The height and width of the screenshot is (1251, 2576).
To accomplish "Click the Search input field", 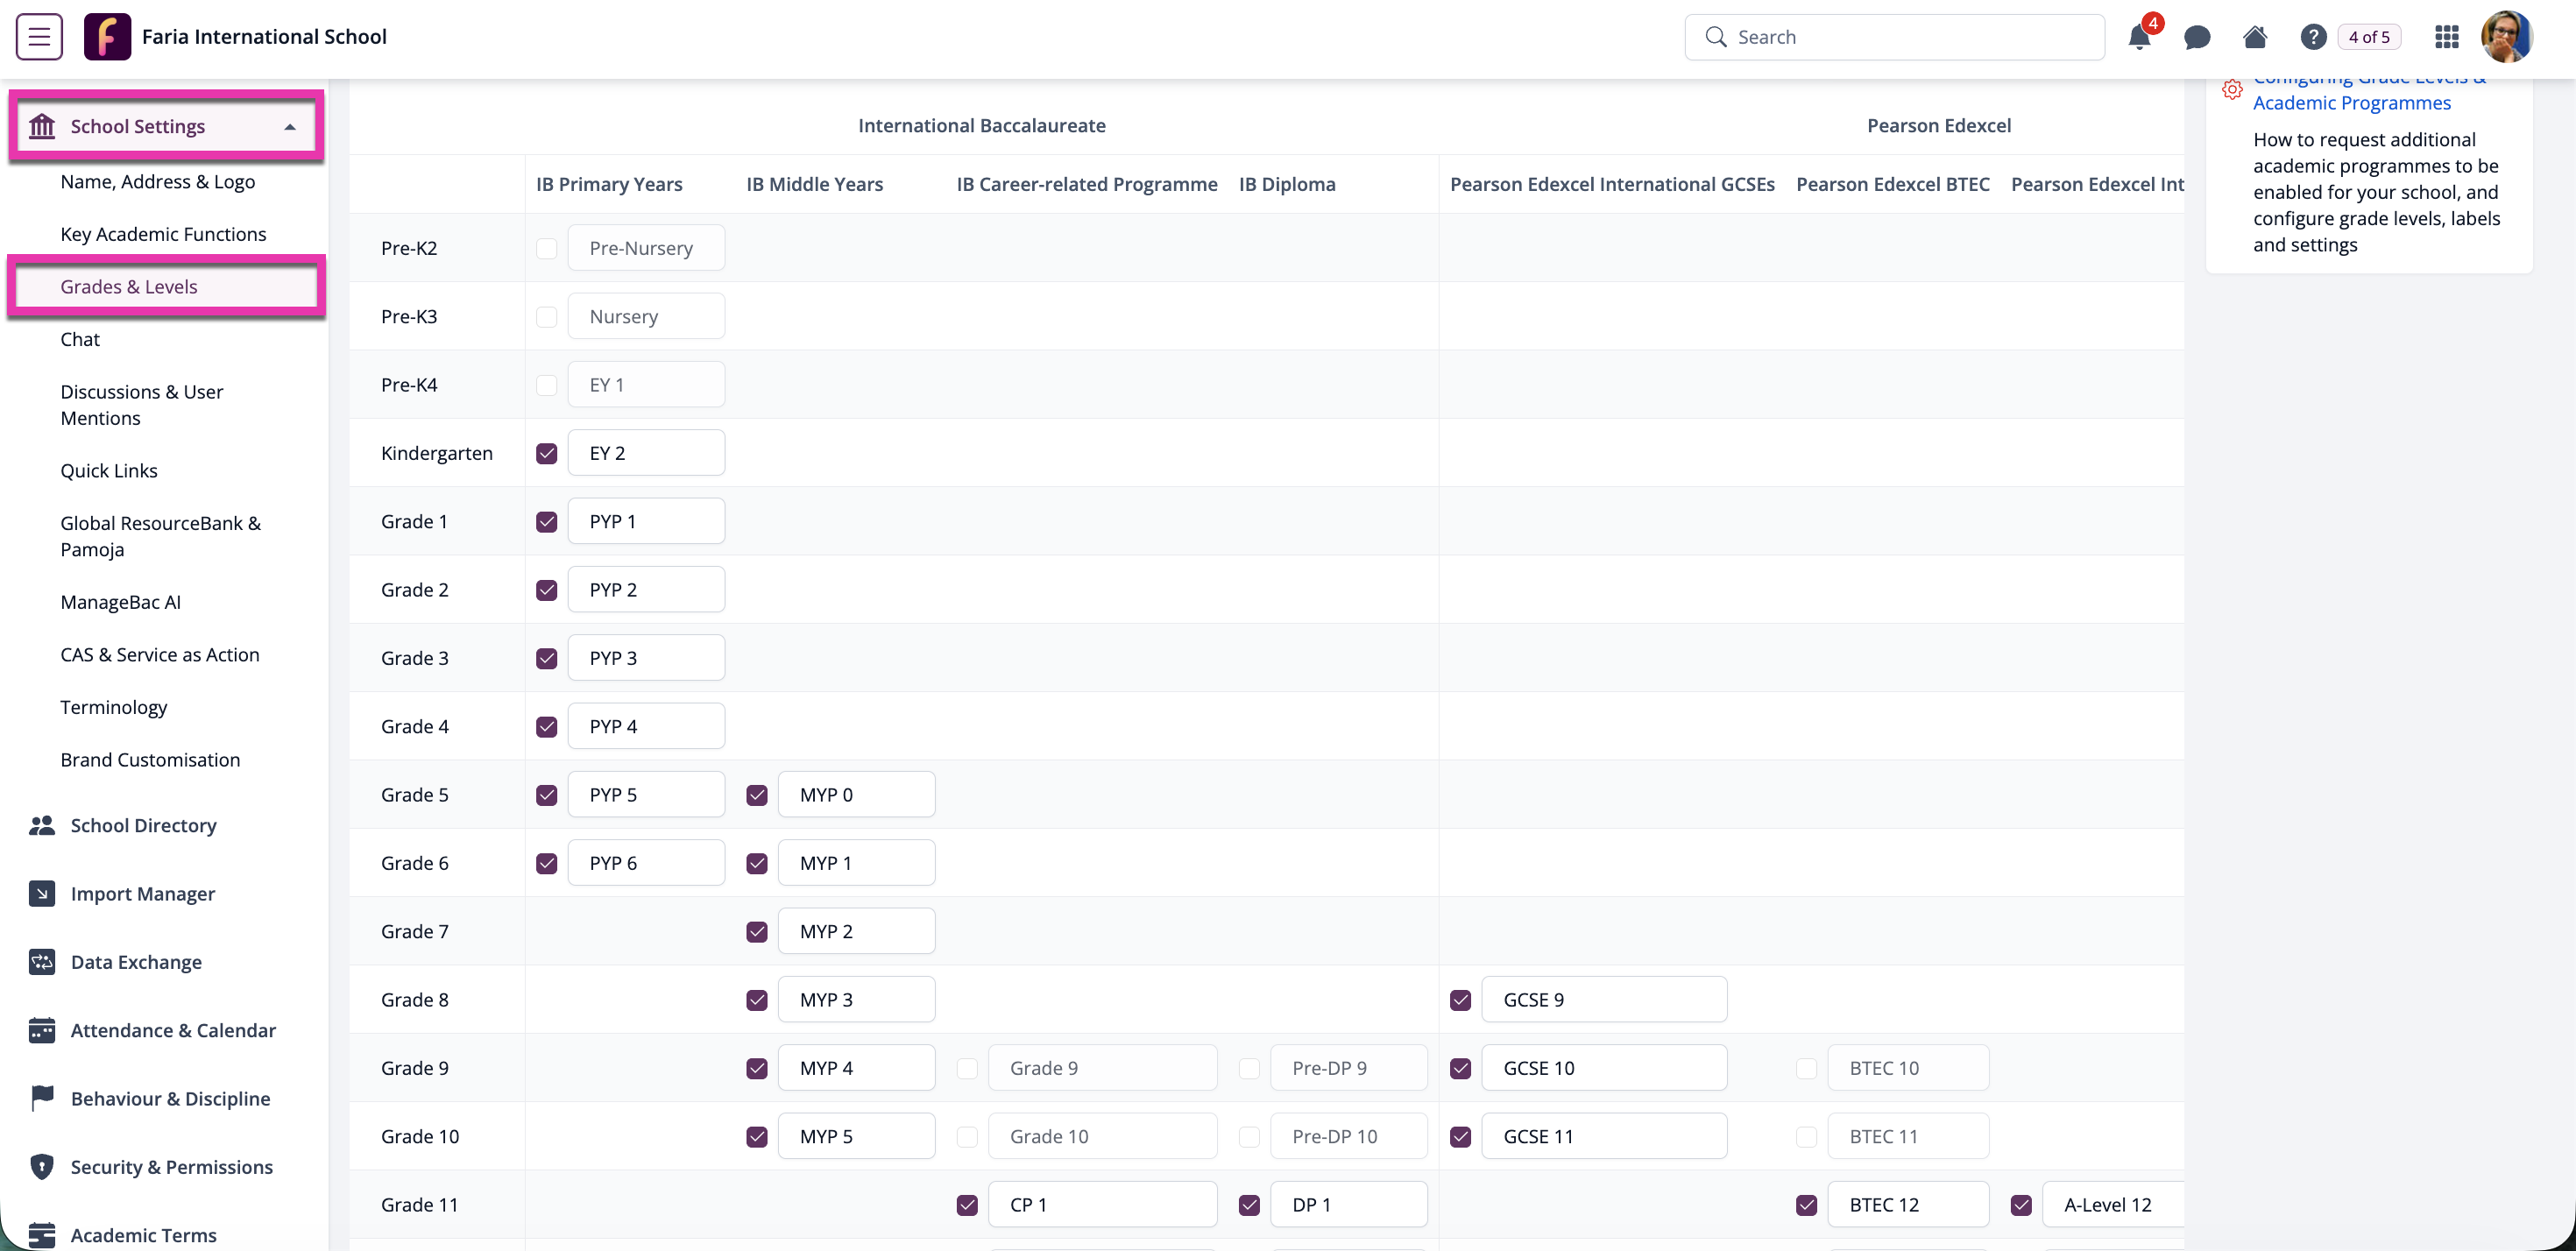I will [x=1894, y=37].
